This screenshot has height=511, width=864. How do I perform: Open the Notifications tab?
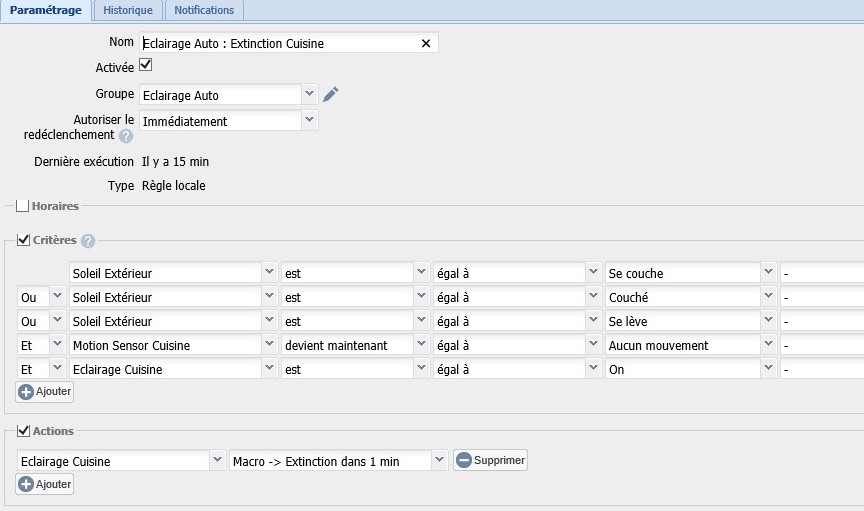click(x=204, y=10)
